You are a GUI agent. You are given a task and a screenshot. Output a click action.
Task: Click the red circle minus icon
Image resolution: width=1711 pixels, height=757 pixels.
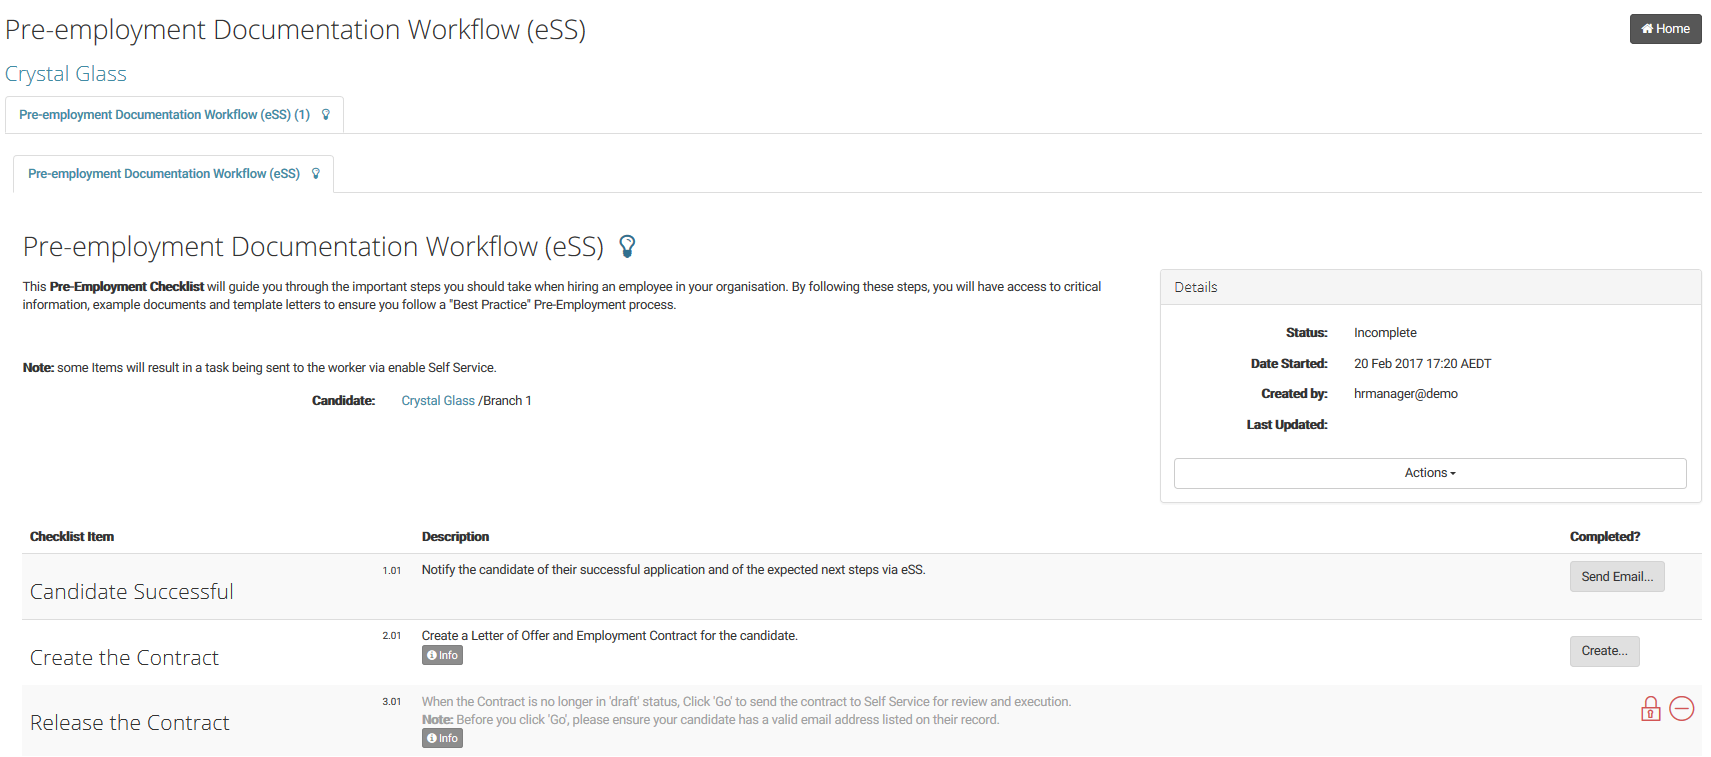[1682, 709]
